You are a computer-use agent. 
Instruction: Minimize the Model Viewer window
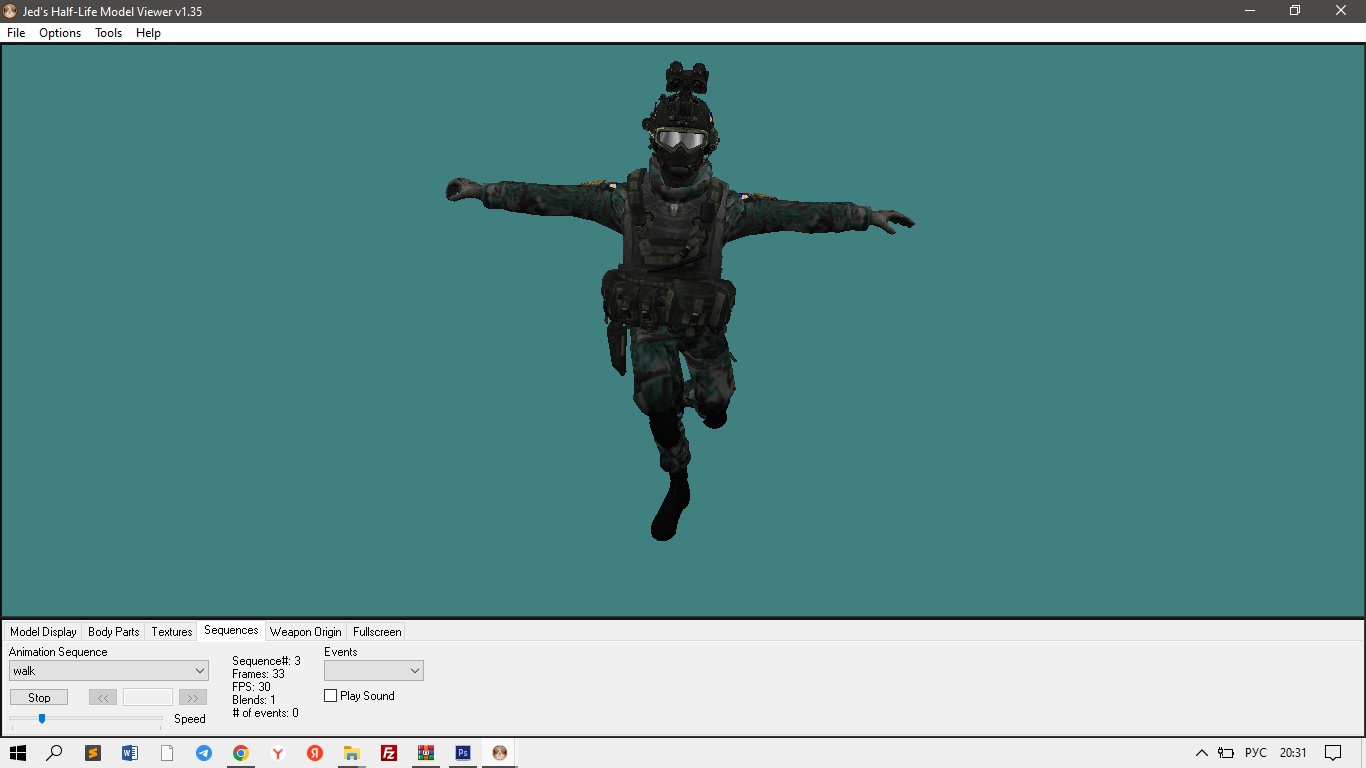(1249, 11)
